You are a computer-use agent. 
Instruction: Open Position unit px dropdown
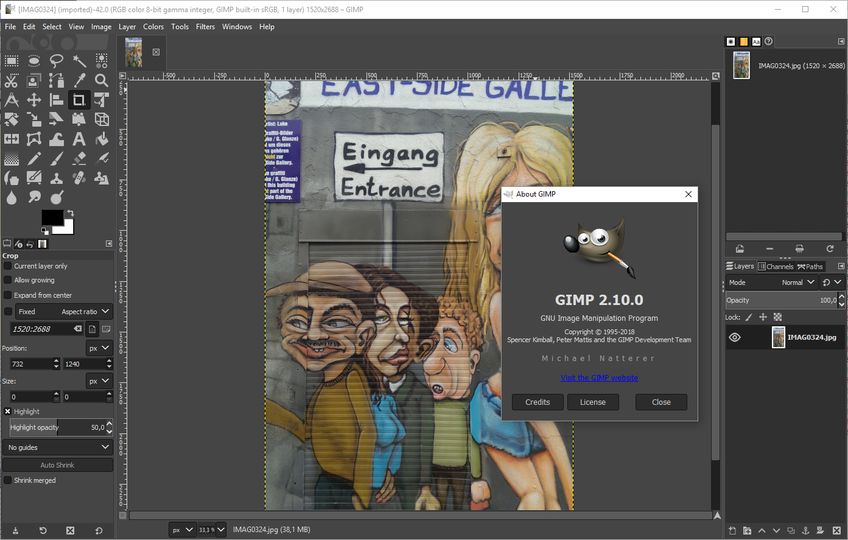tap(99, 348)
